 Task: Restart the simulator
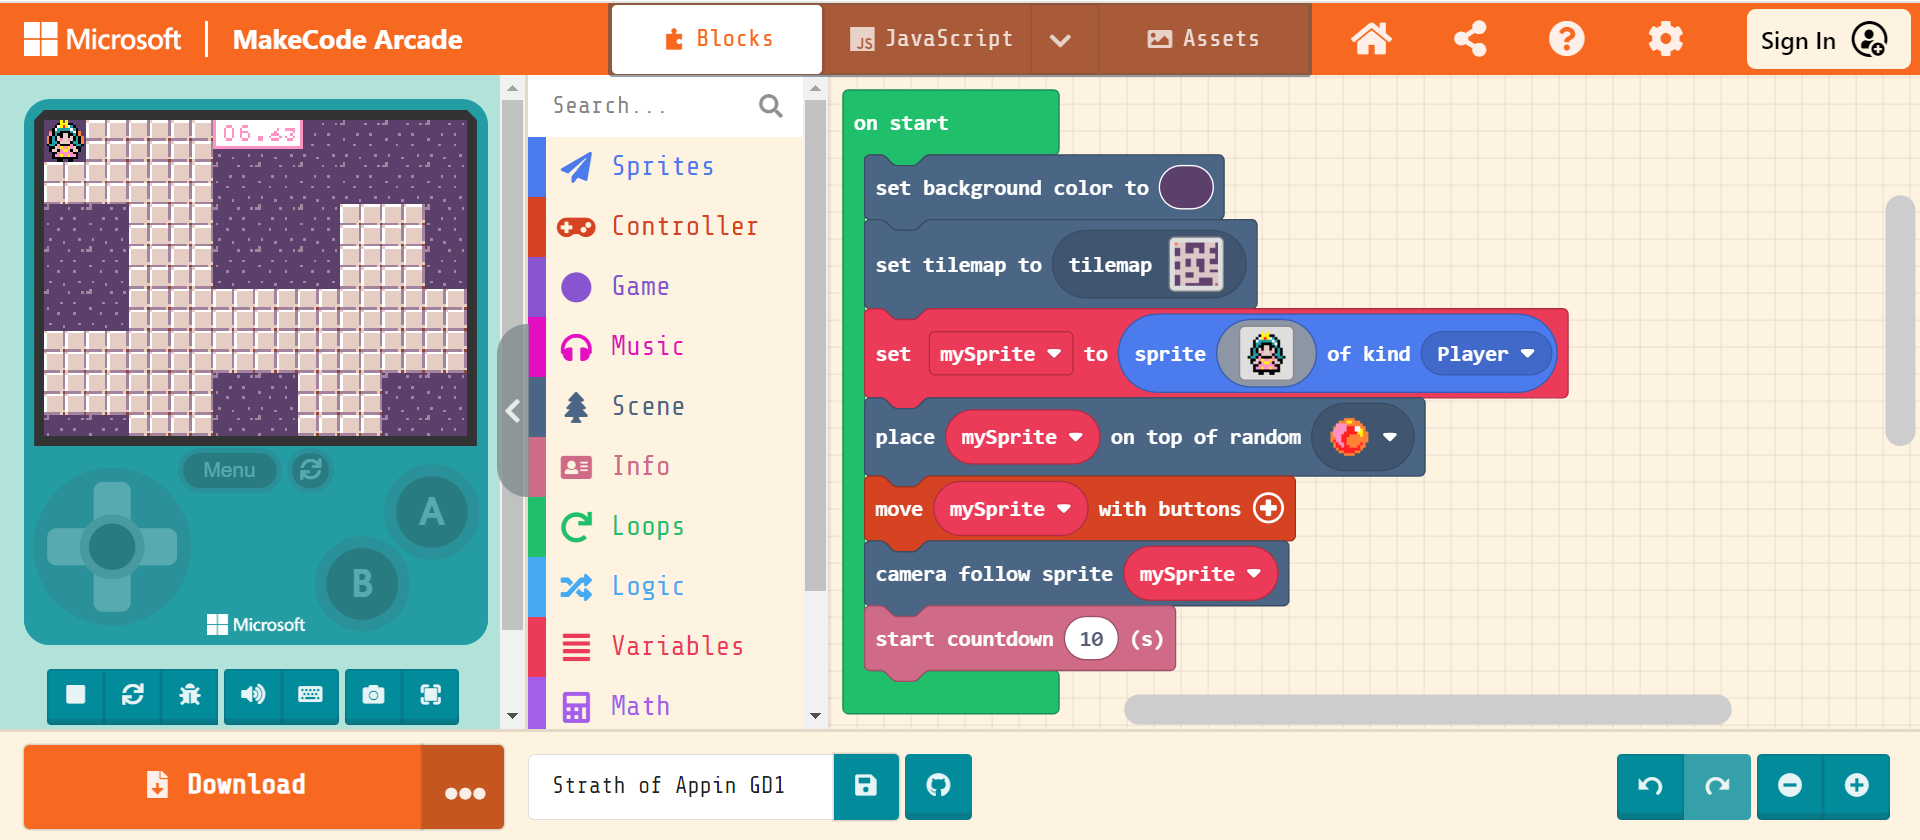pyautogui.click(x=132, y=695)
